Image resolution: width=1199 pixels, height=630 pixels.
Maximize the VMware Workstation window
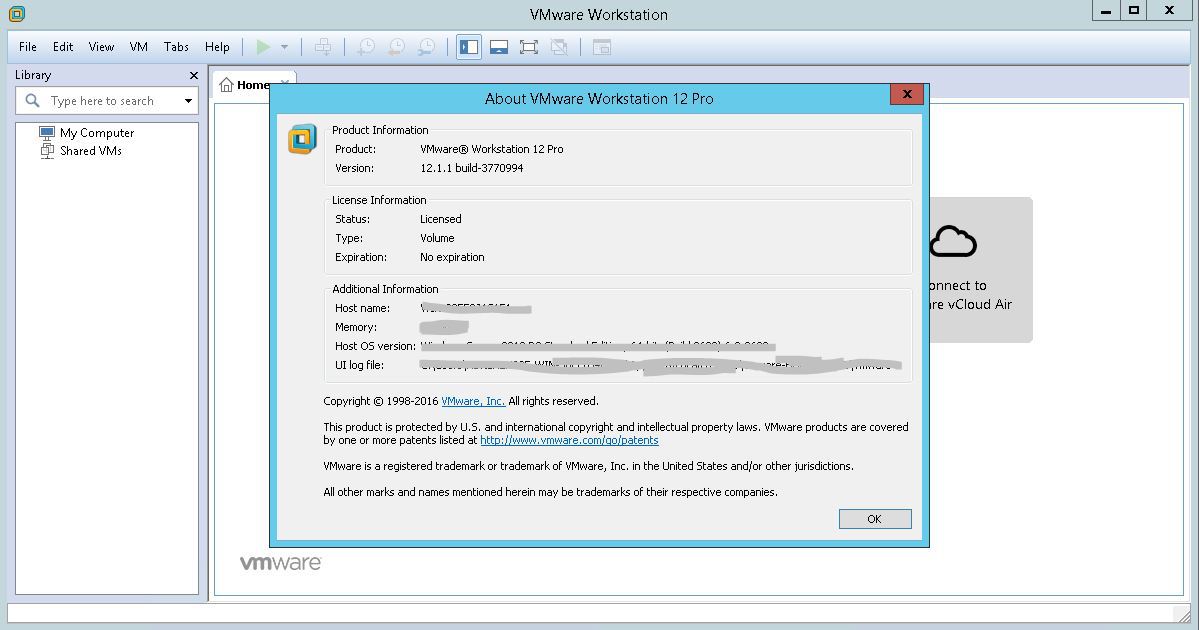tap(1134, 11)
